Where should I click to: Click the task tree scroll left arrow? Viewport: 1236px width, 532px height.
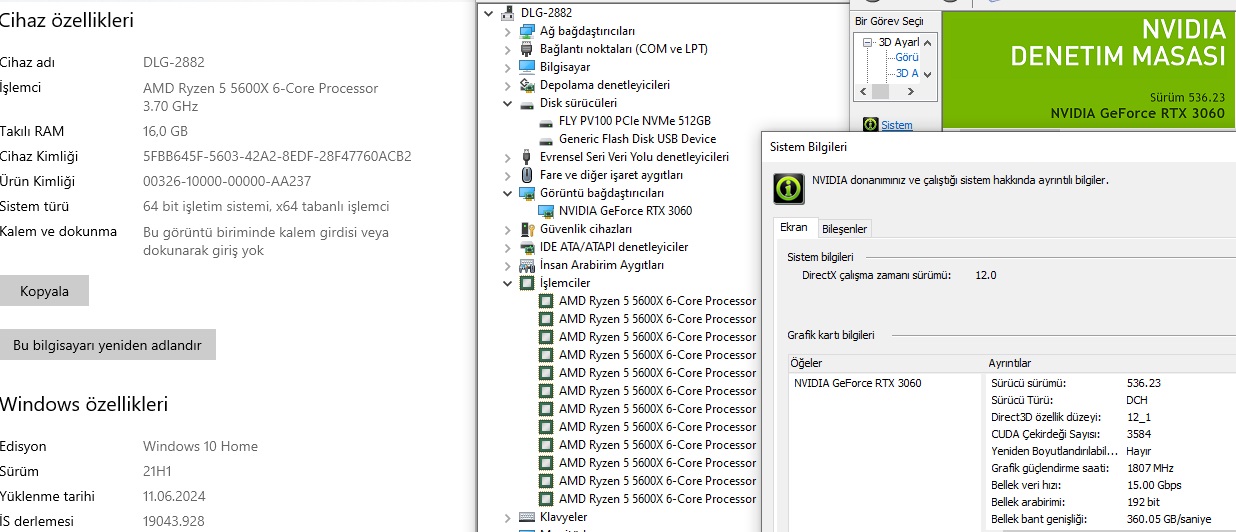[862, 91]
